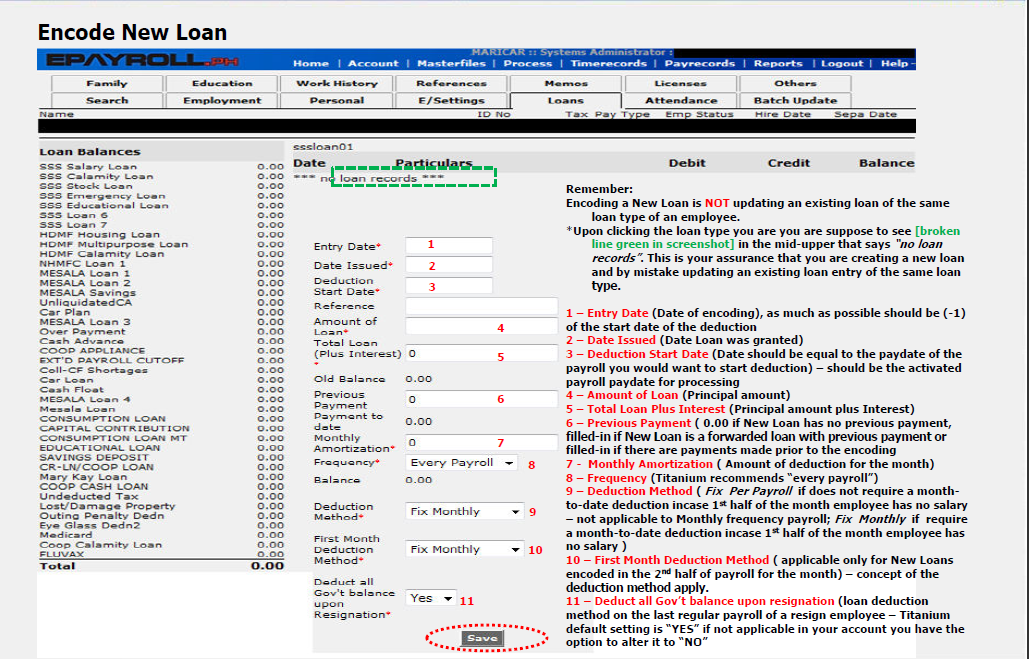Select EXT'D PAYROLL CUTOFF entry

coord(112,360)
